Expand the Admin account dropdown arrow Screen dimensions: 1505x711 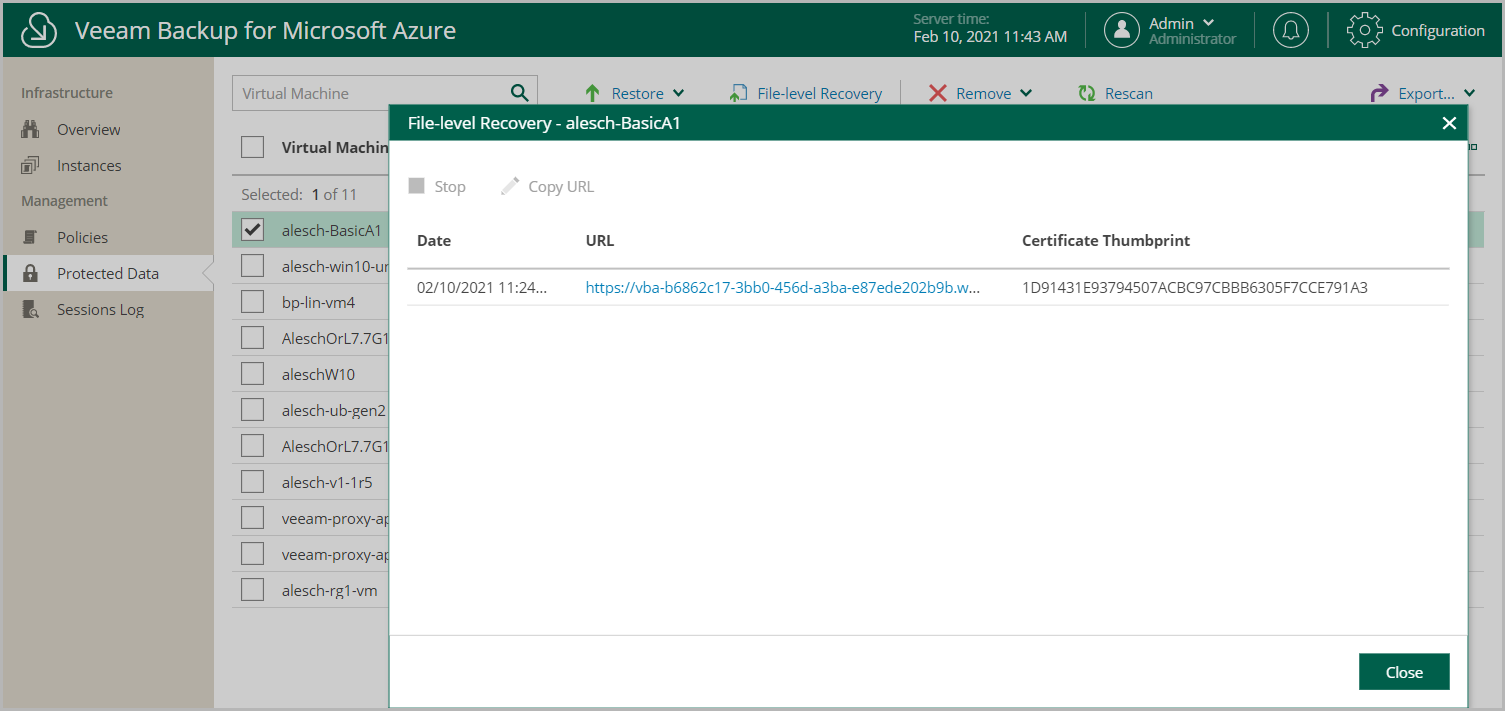tap(1209, 23)
